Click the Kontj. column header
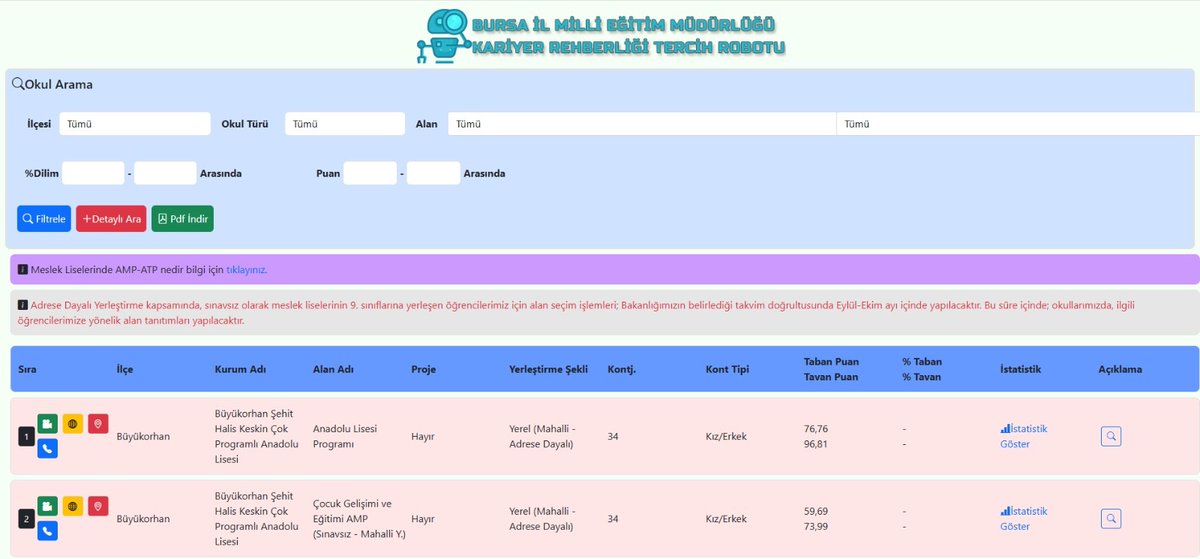 (x=620, y=369)
